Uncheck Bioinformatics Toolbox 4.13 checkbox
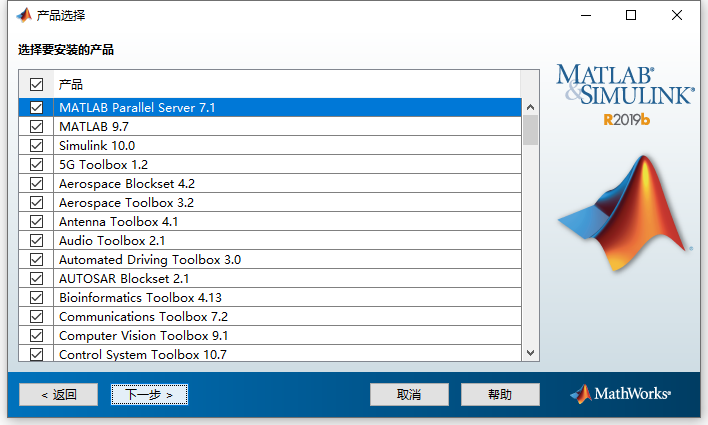Screen dimensions: 708x425 pos(37,297)
